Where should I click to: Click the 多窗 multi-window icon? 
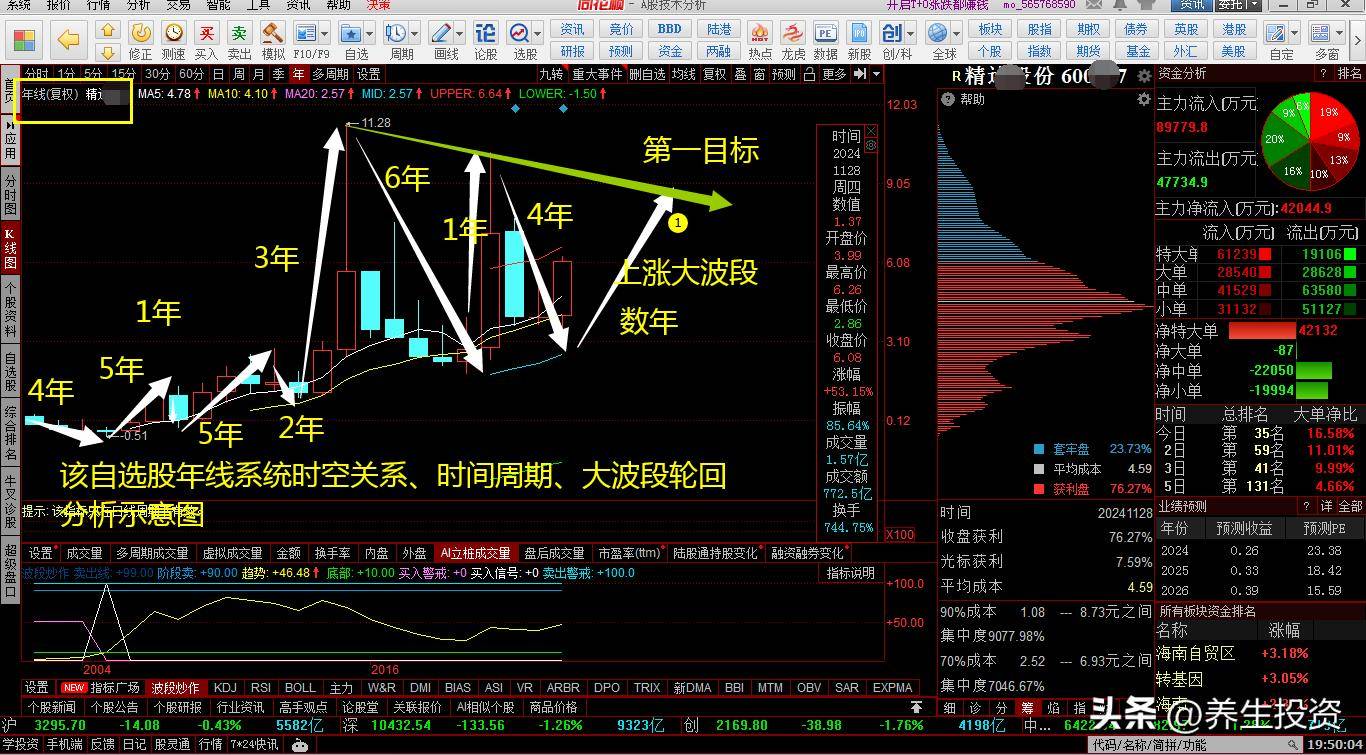click(1323, 34)
